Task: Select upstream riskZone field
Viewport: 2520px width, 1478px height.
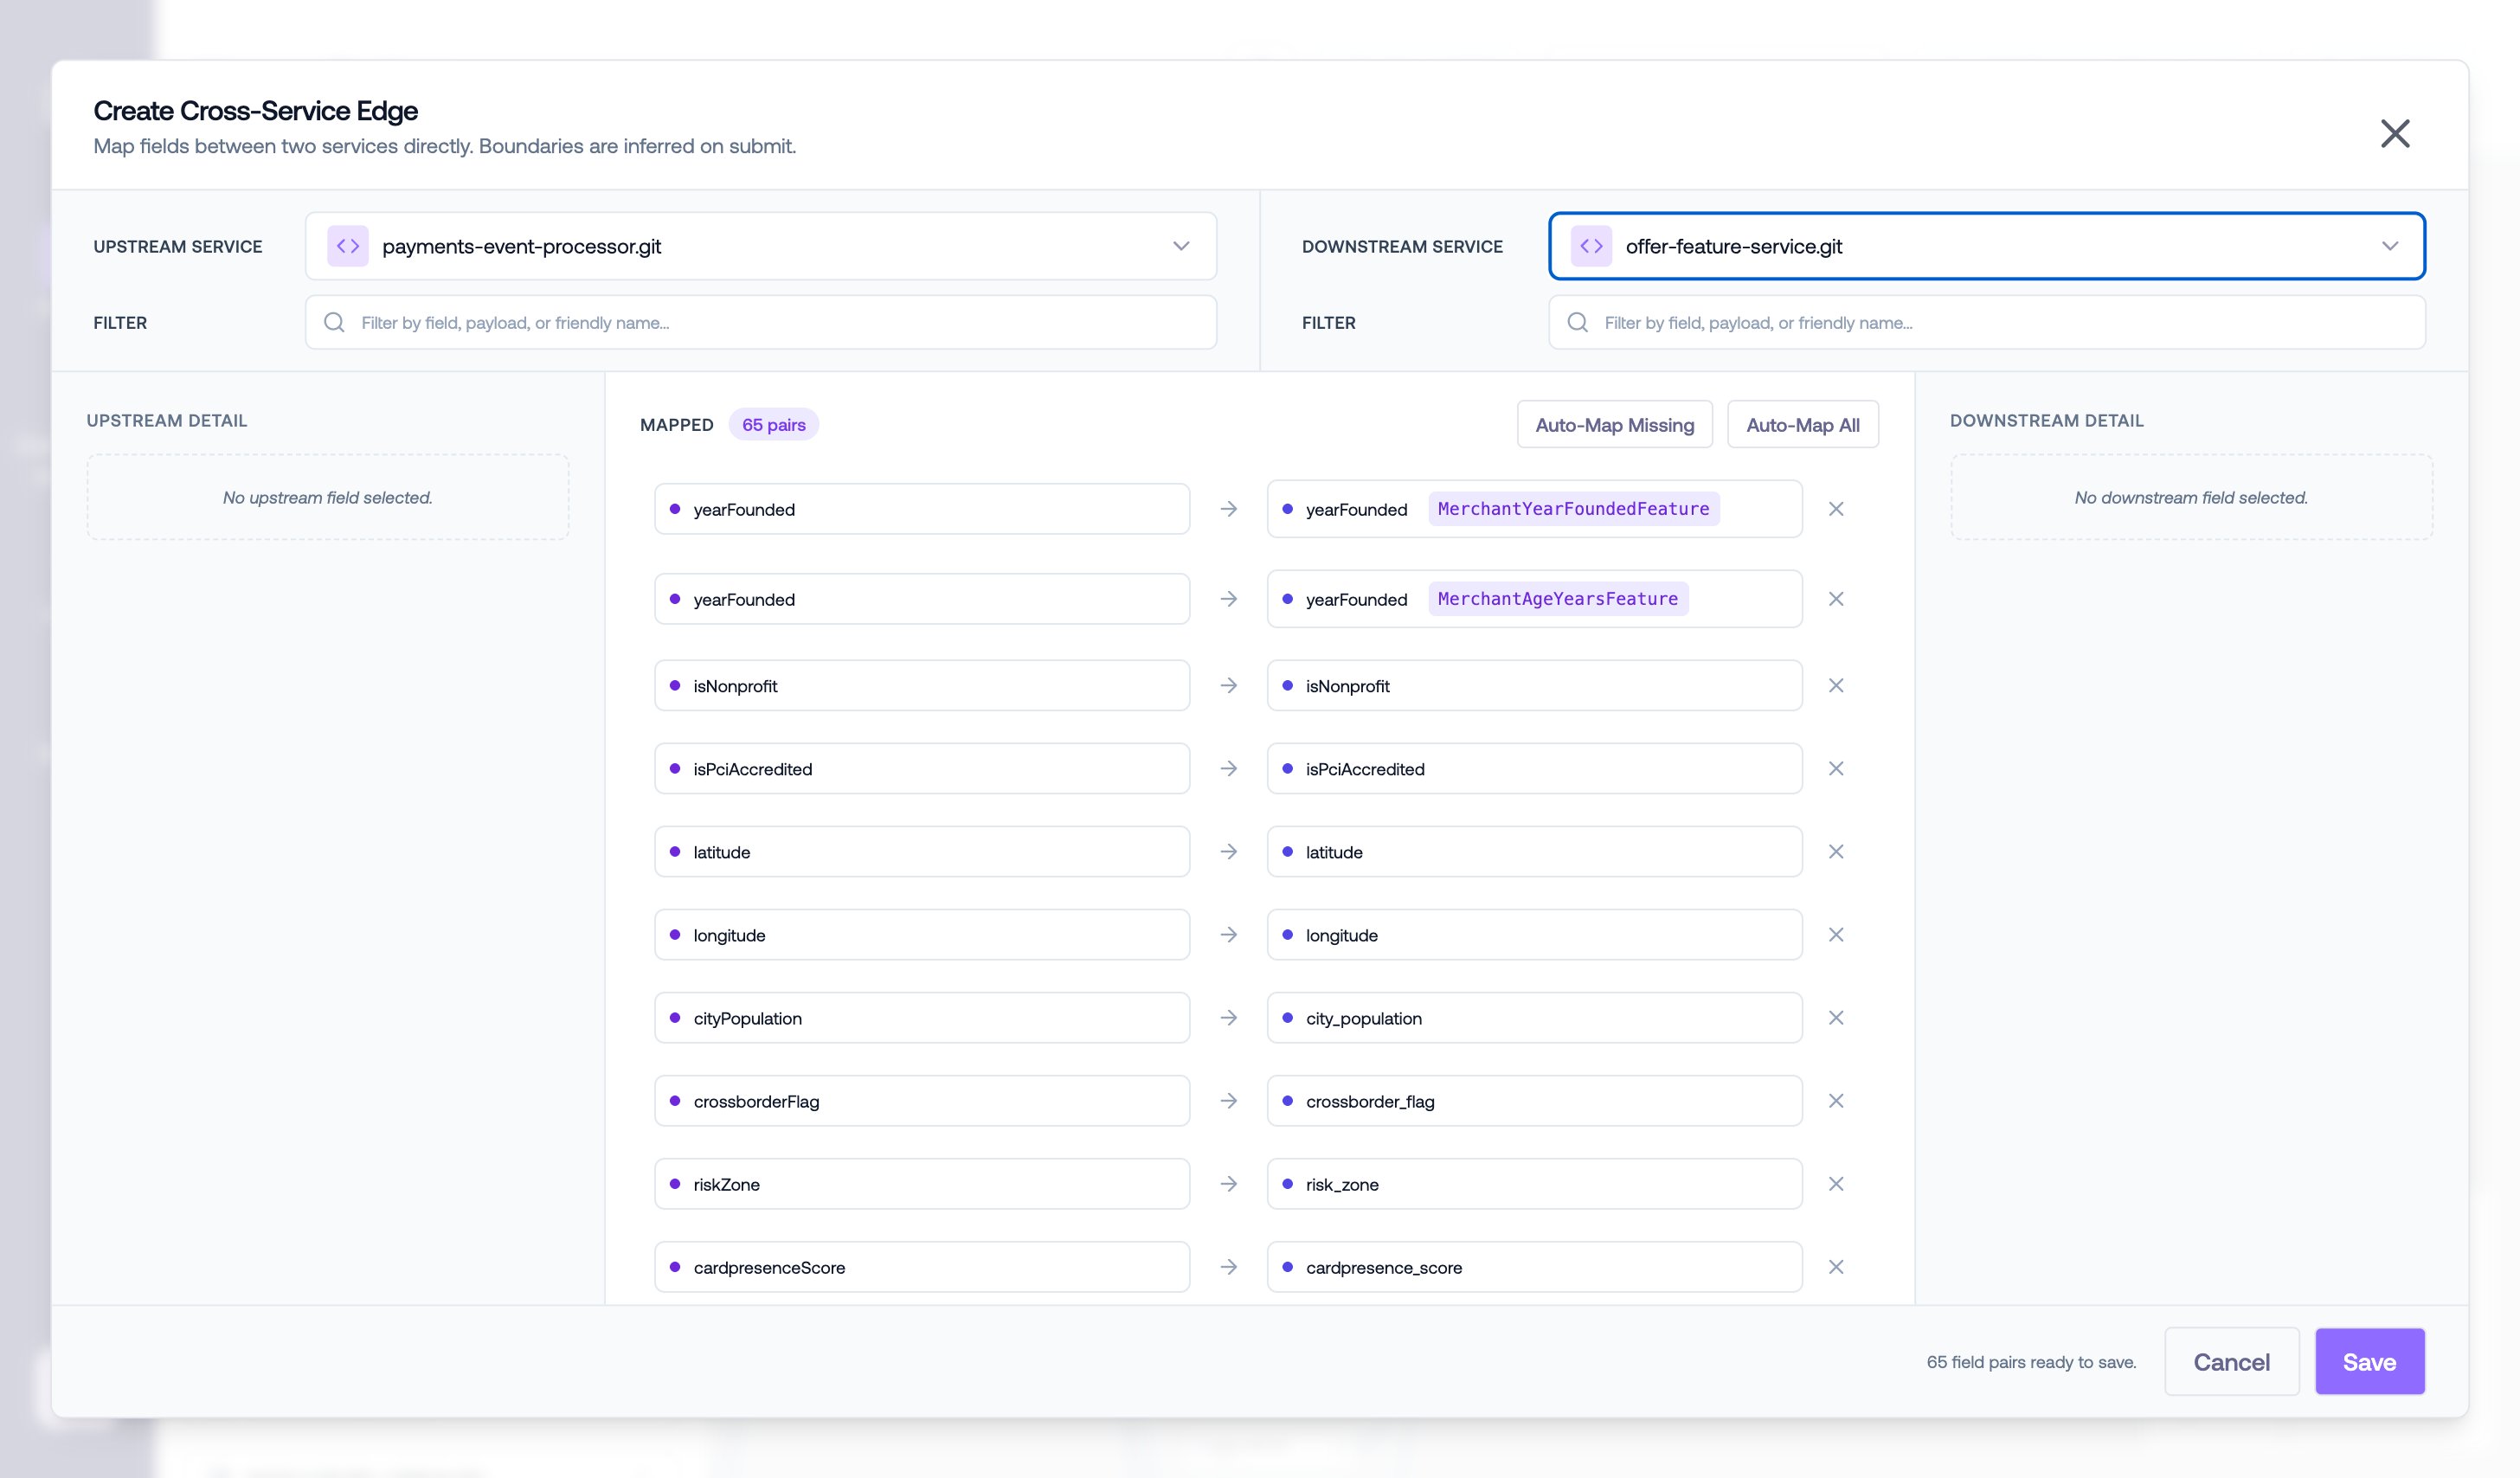Action: click(922, 1184)
